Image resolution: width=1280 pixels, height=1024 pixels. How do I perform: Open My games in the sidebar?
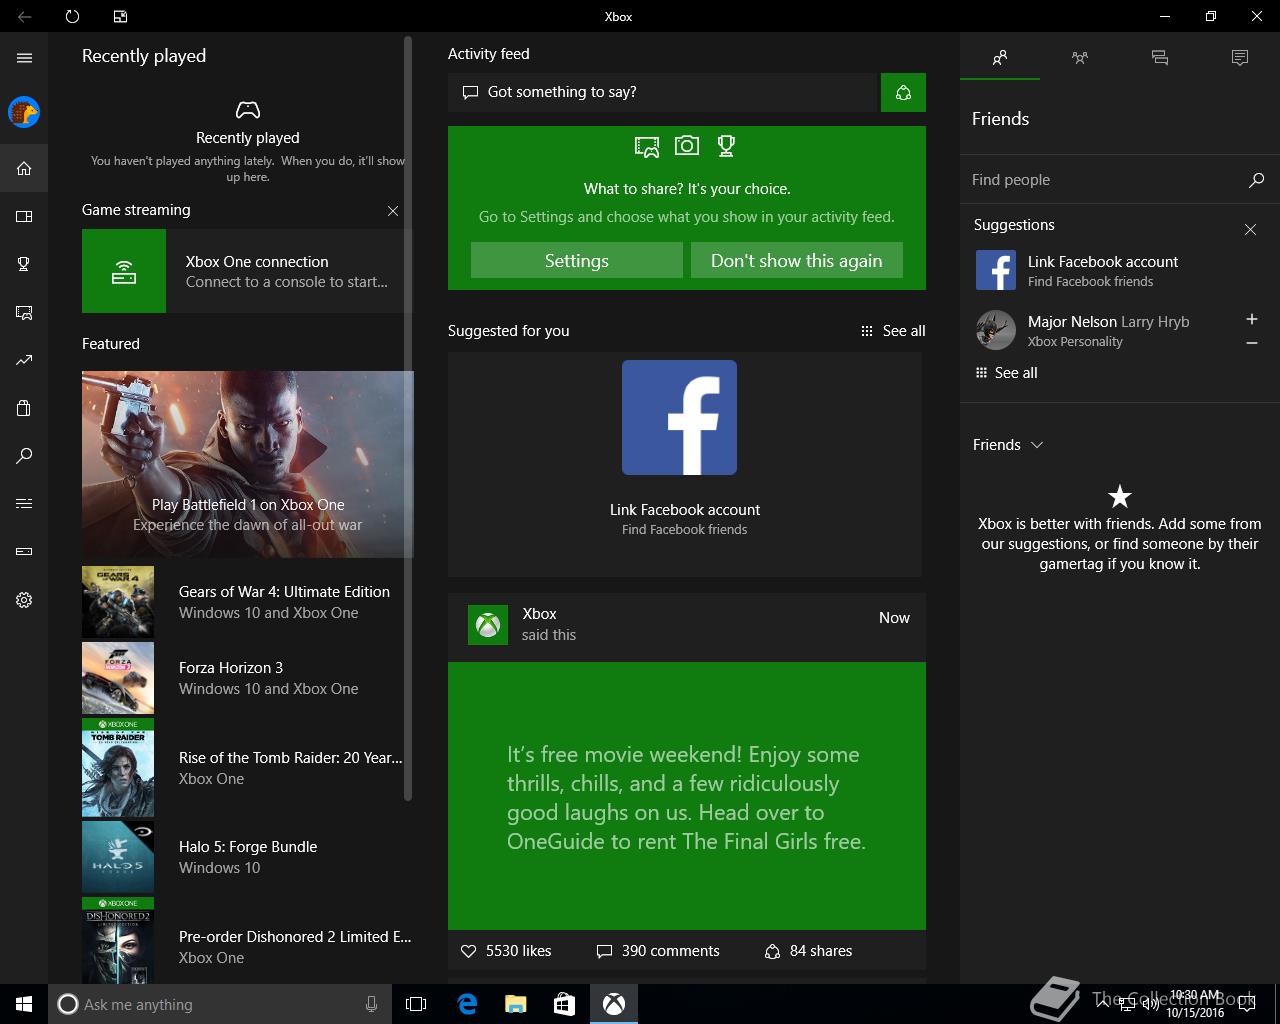coord(24,216)
